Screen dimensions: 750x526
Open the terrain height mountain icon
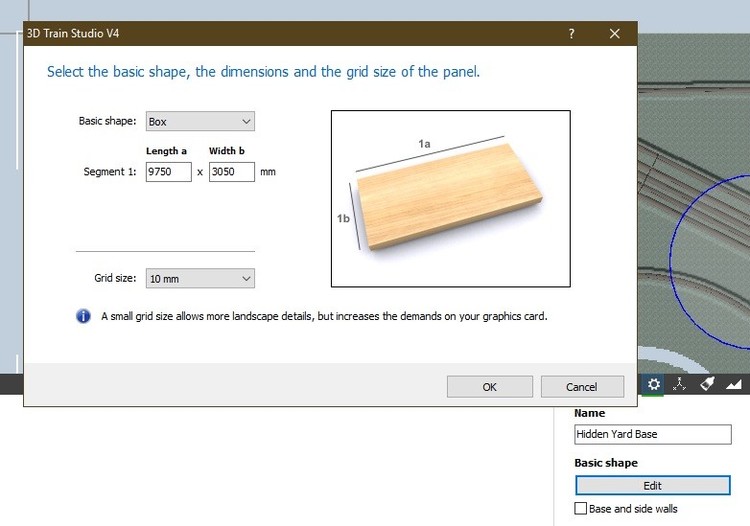(x=734, y=384)
